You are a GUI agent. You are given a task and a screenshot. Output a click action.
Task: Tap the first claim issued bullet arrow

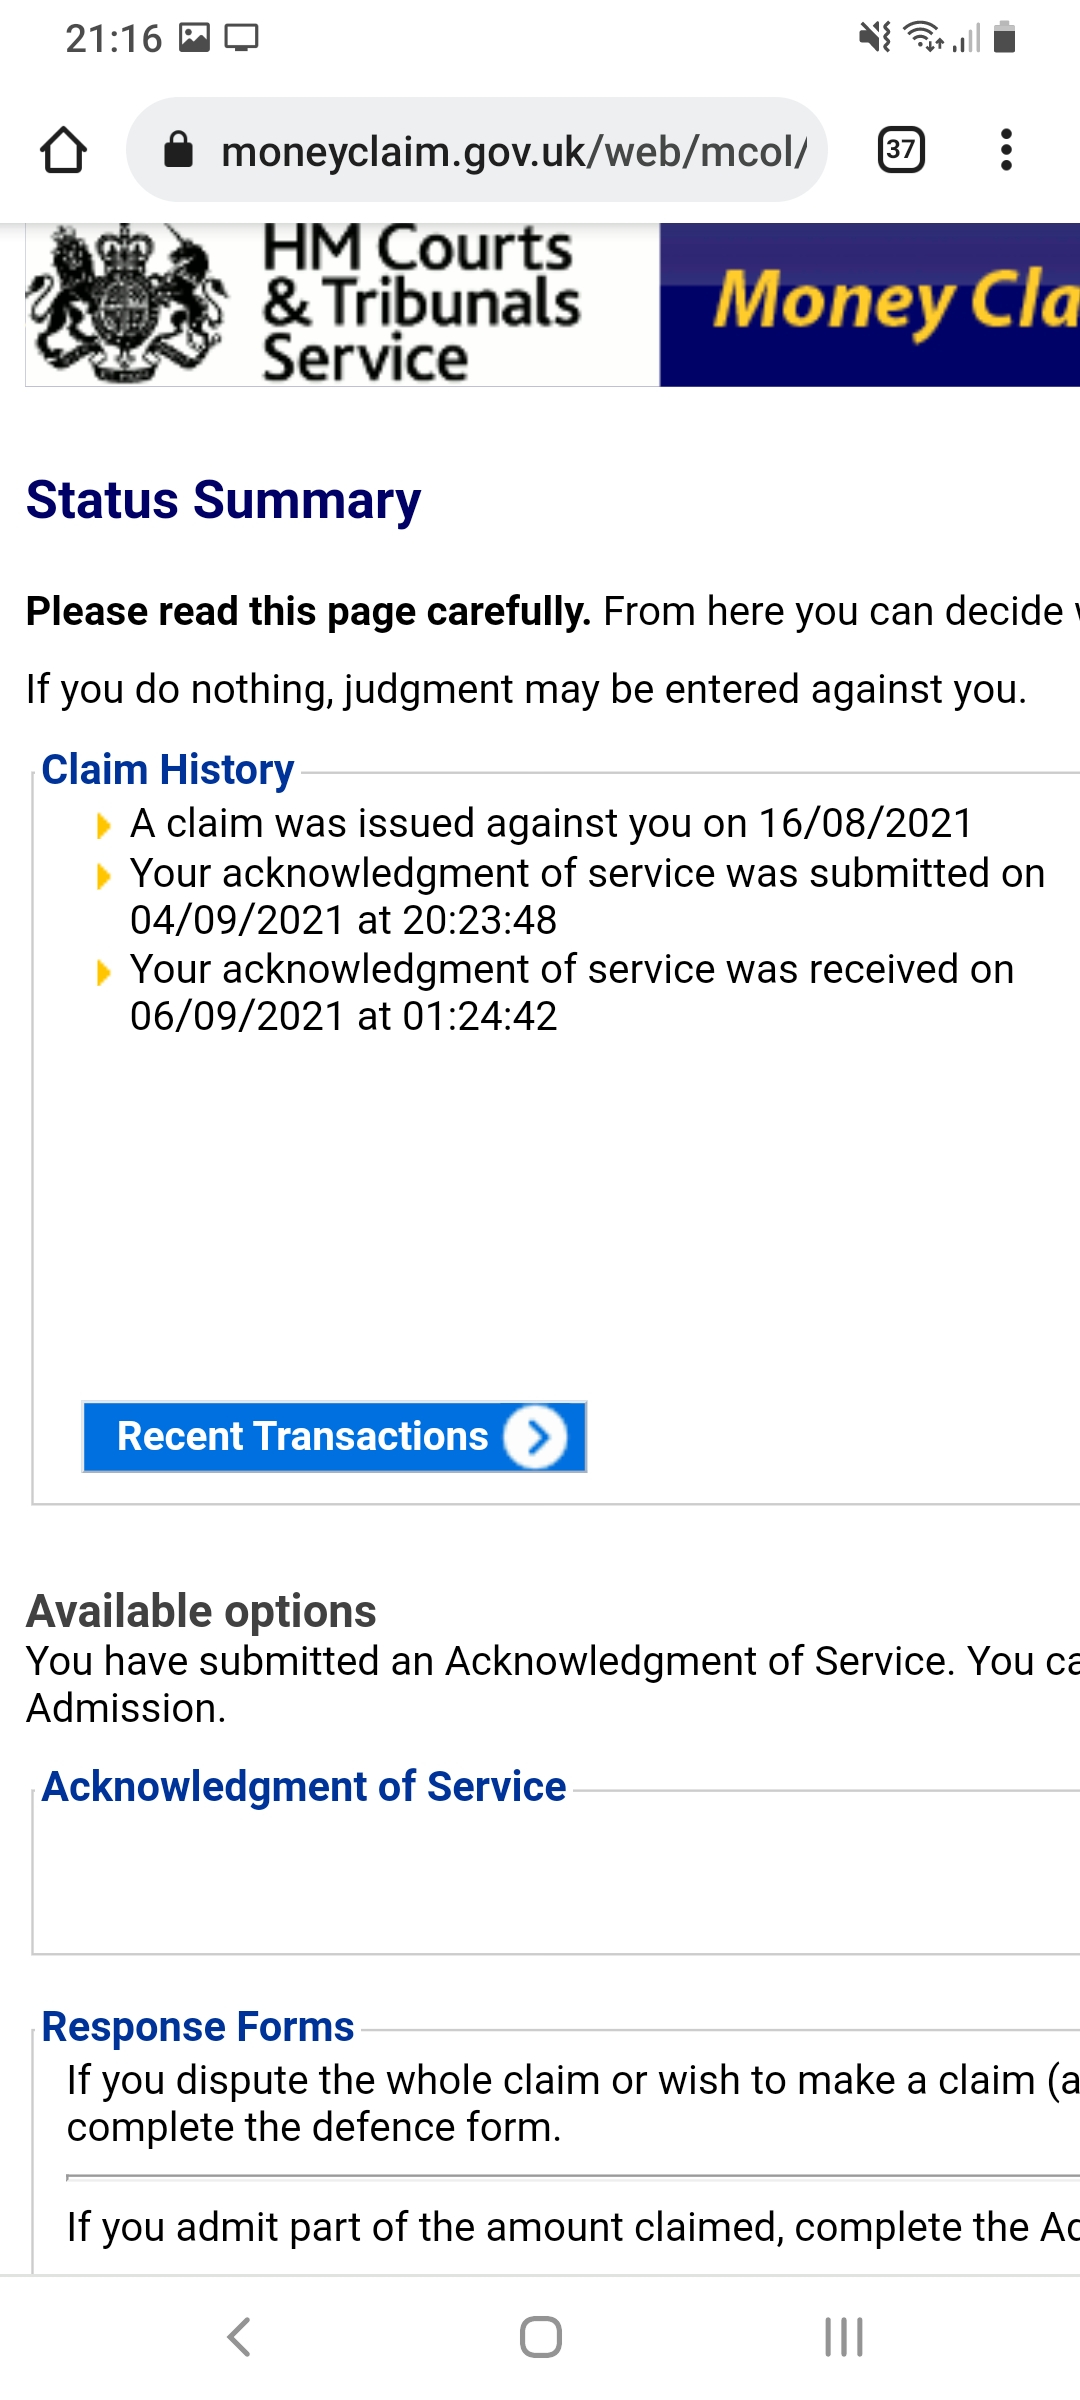click(x=103, y=826)
